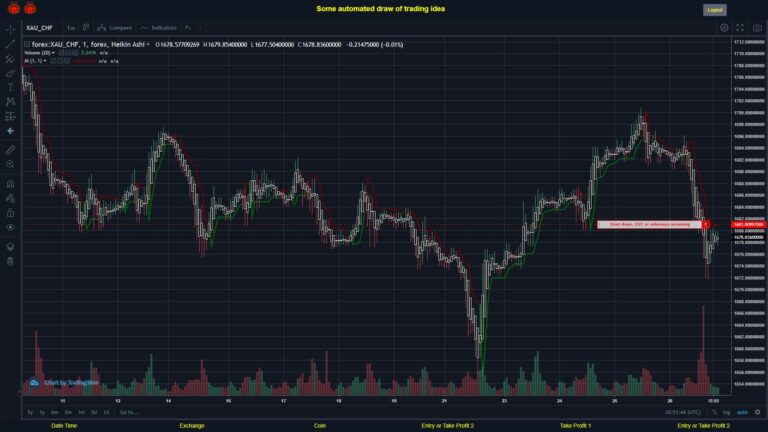
Task: Open the prediction and measurement tools
Action: (x=10, y=116)
